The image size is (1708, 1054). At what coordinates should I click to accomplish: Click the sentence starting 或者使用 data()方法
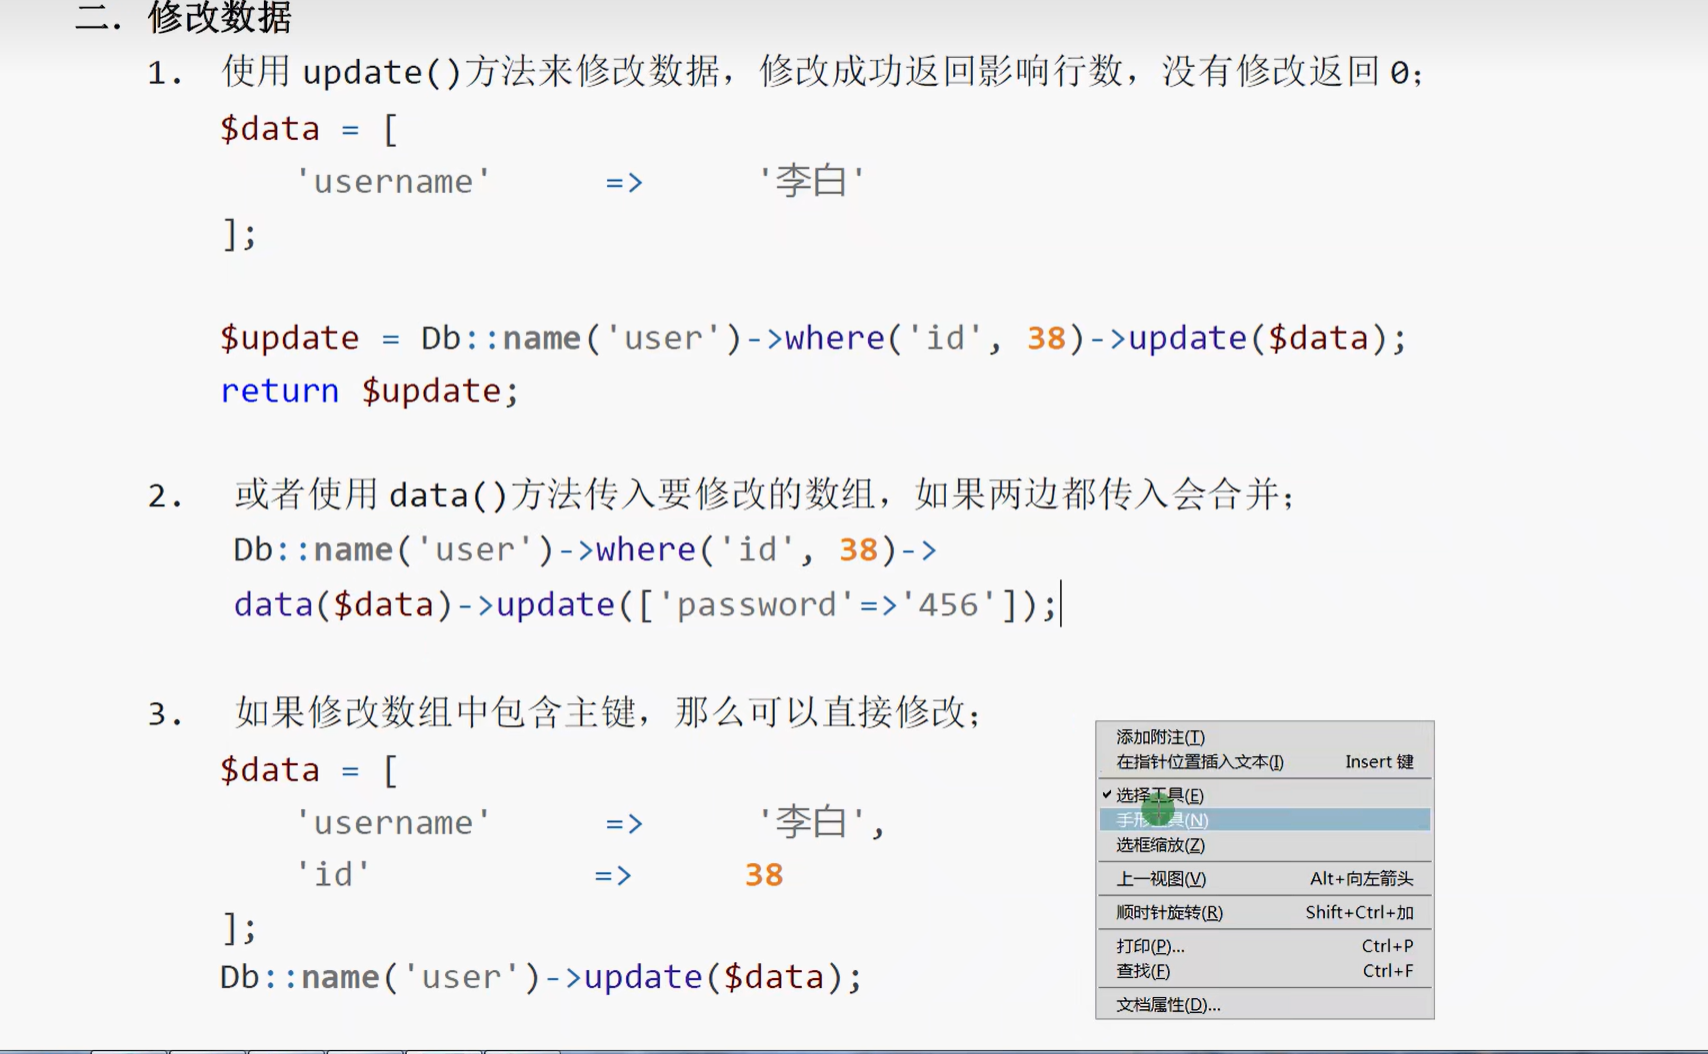764,494
